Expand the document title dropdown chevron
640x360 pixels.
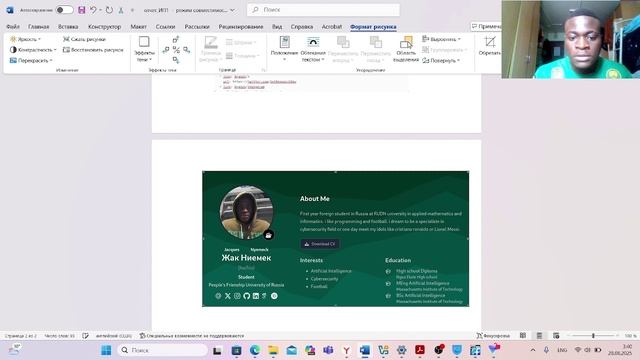[232, 10]
